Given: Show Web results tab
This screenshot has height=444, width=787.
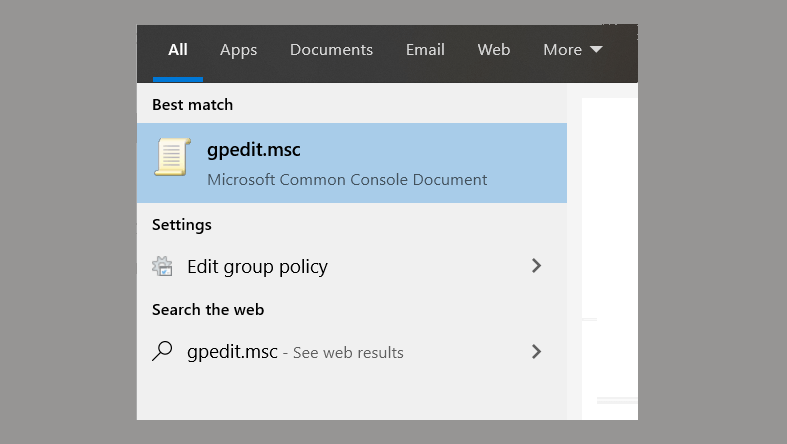Looking at the screenshot, I should (x=494, y=49).
